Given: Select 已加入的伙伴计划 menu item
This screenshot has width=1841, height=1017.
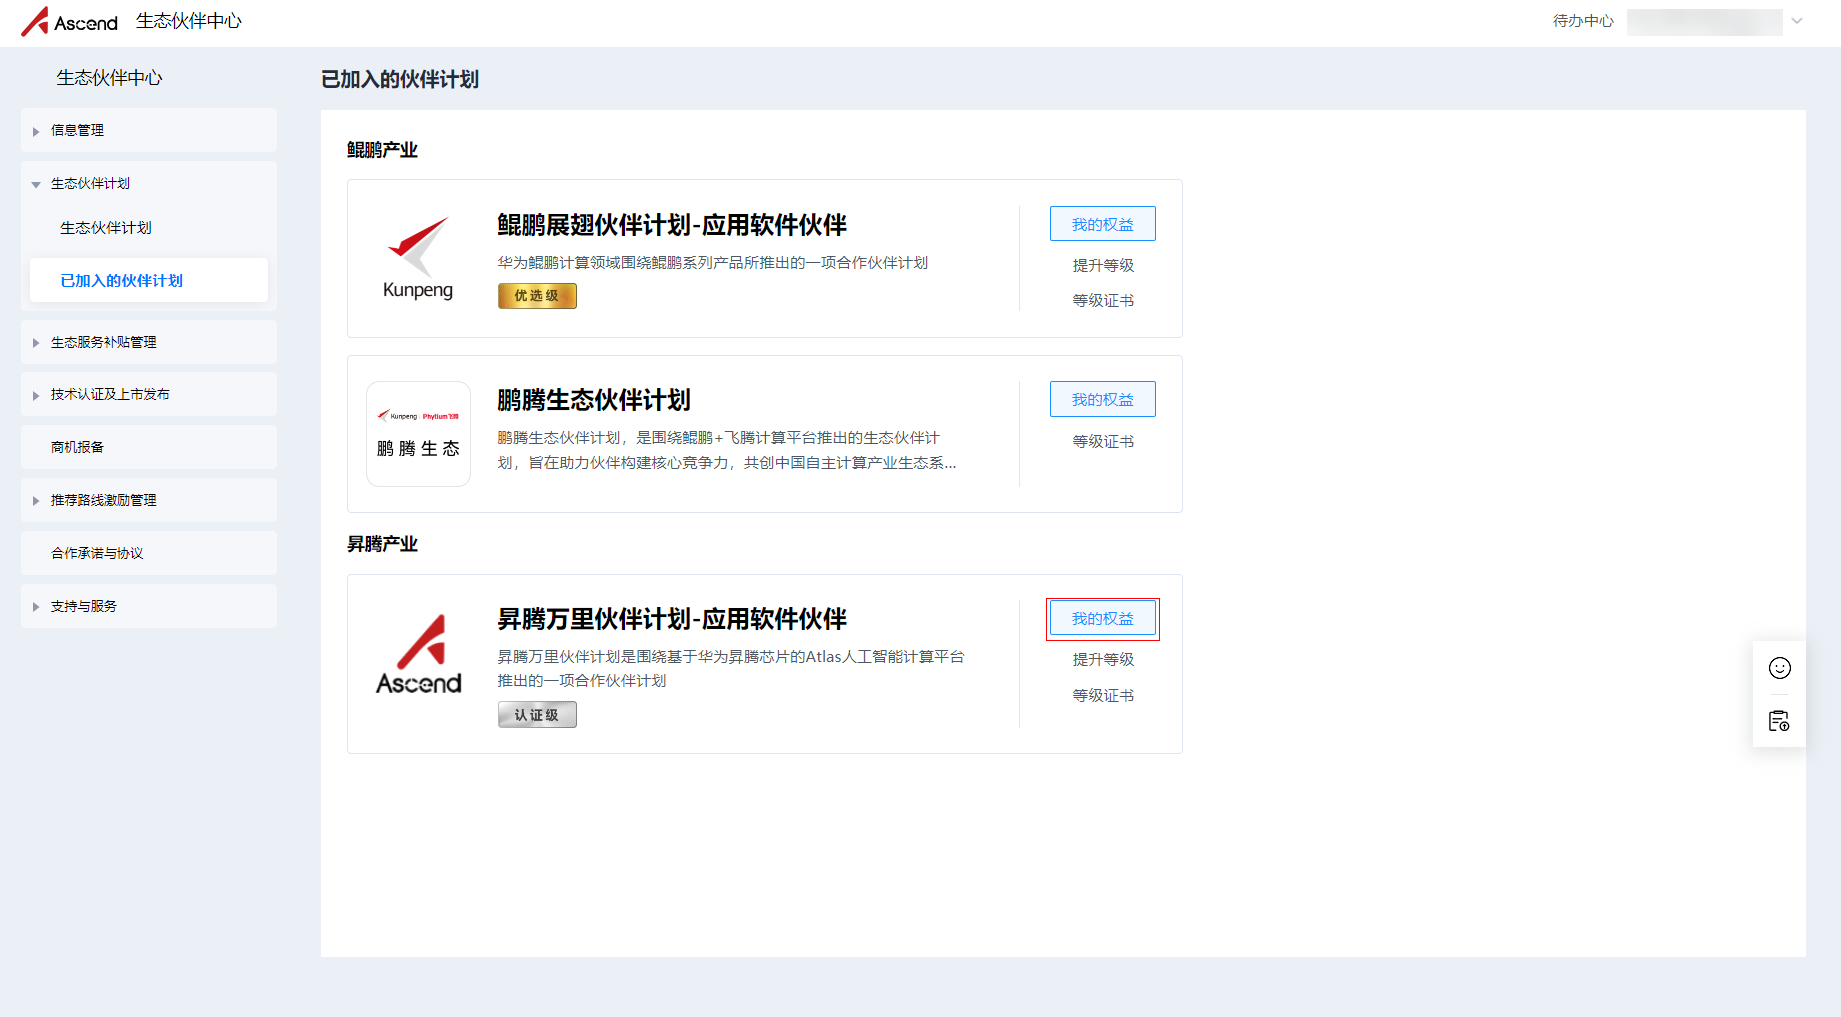Looking at the screenshot, I should 149,280.
